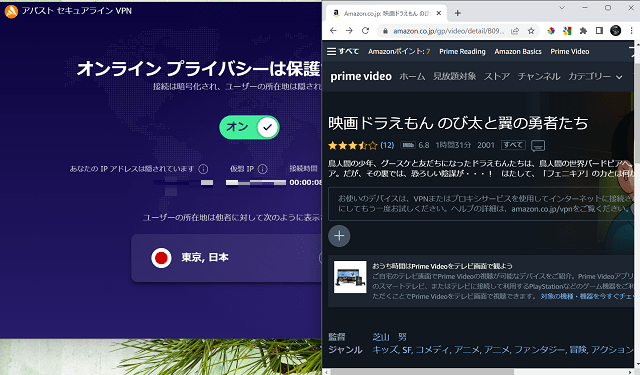640x375 pixels.
Task: Click the padlock site info icon
Action: coord(385,31)
